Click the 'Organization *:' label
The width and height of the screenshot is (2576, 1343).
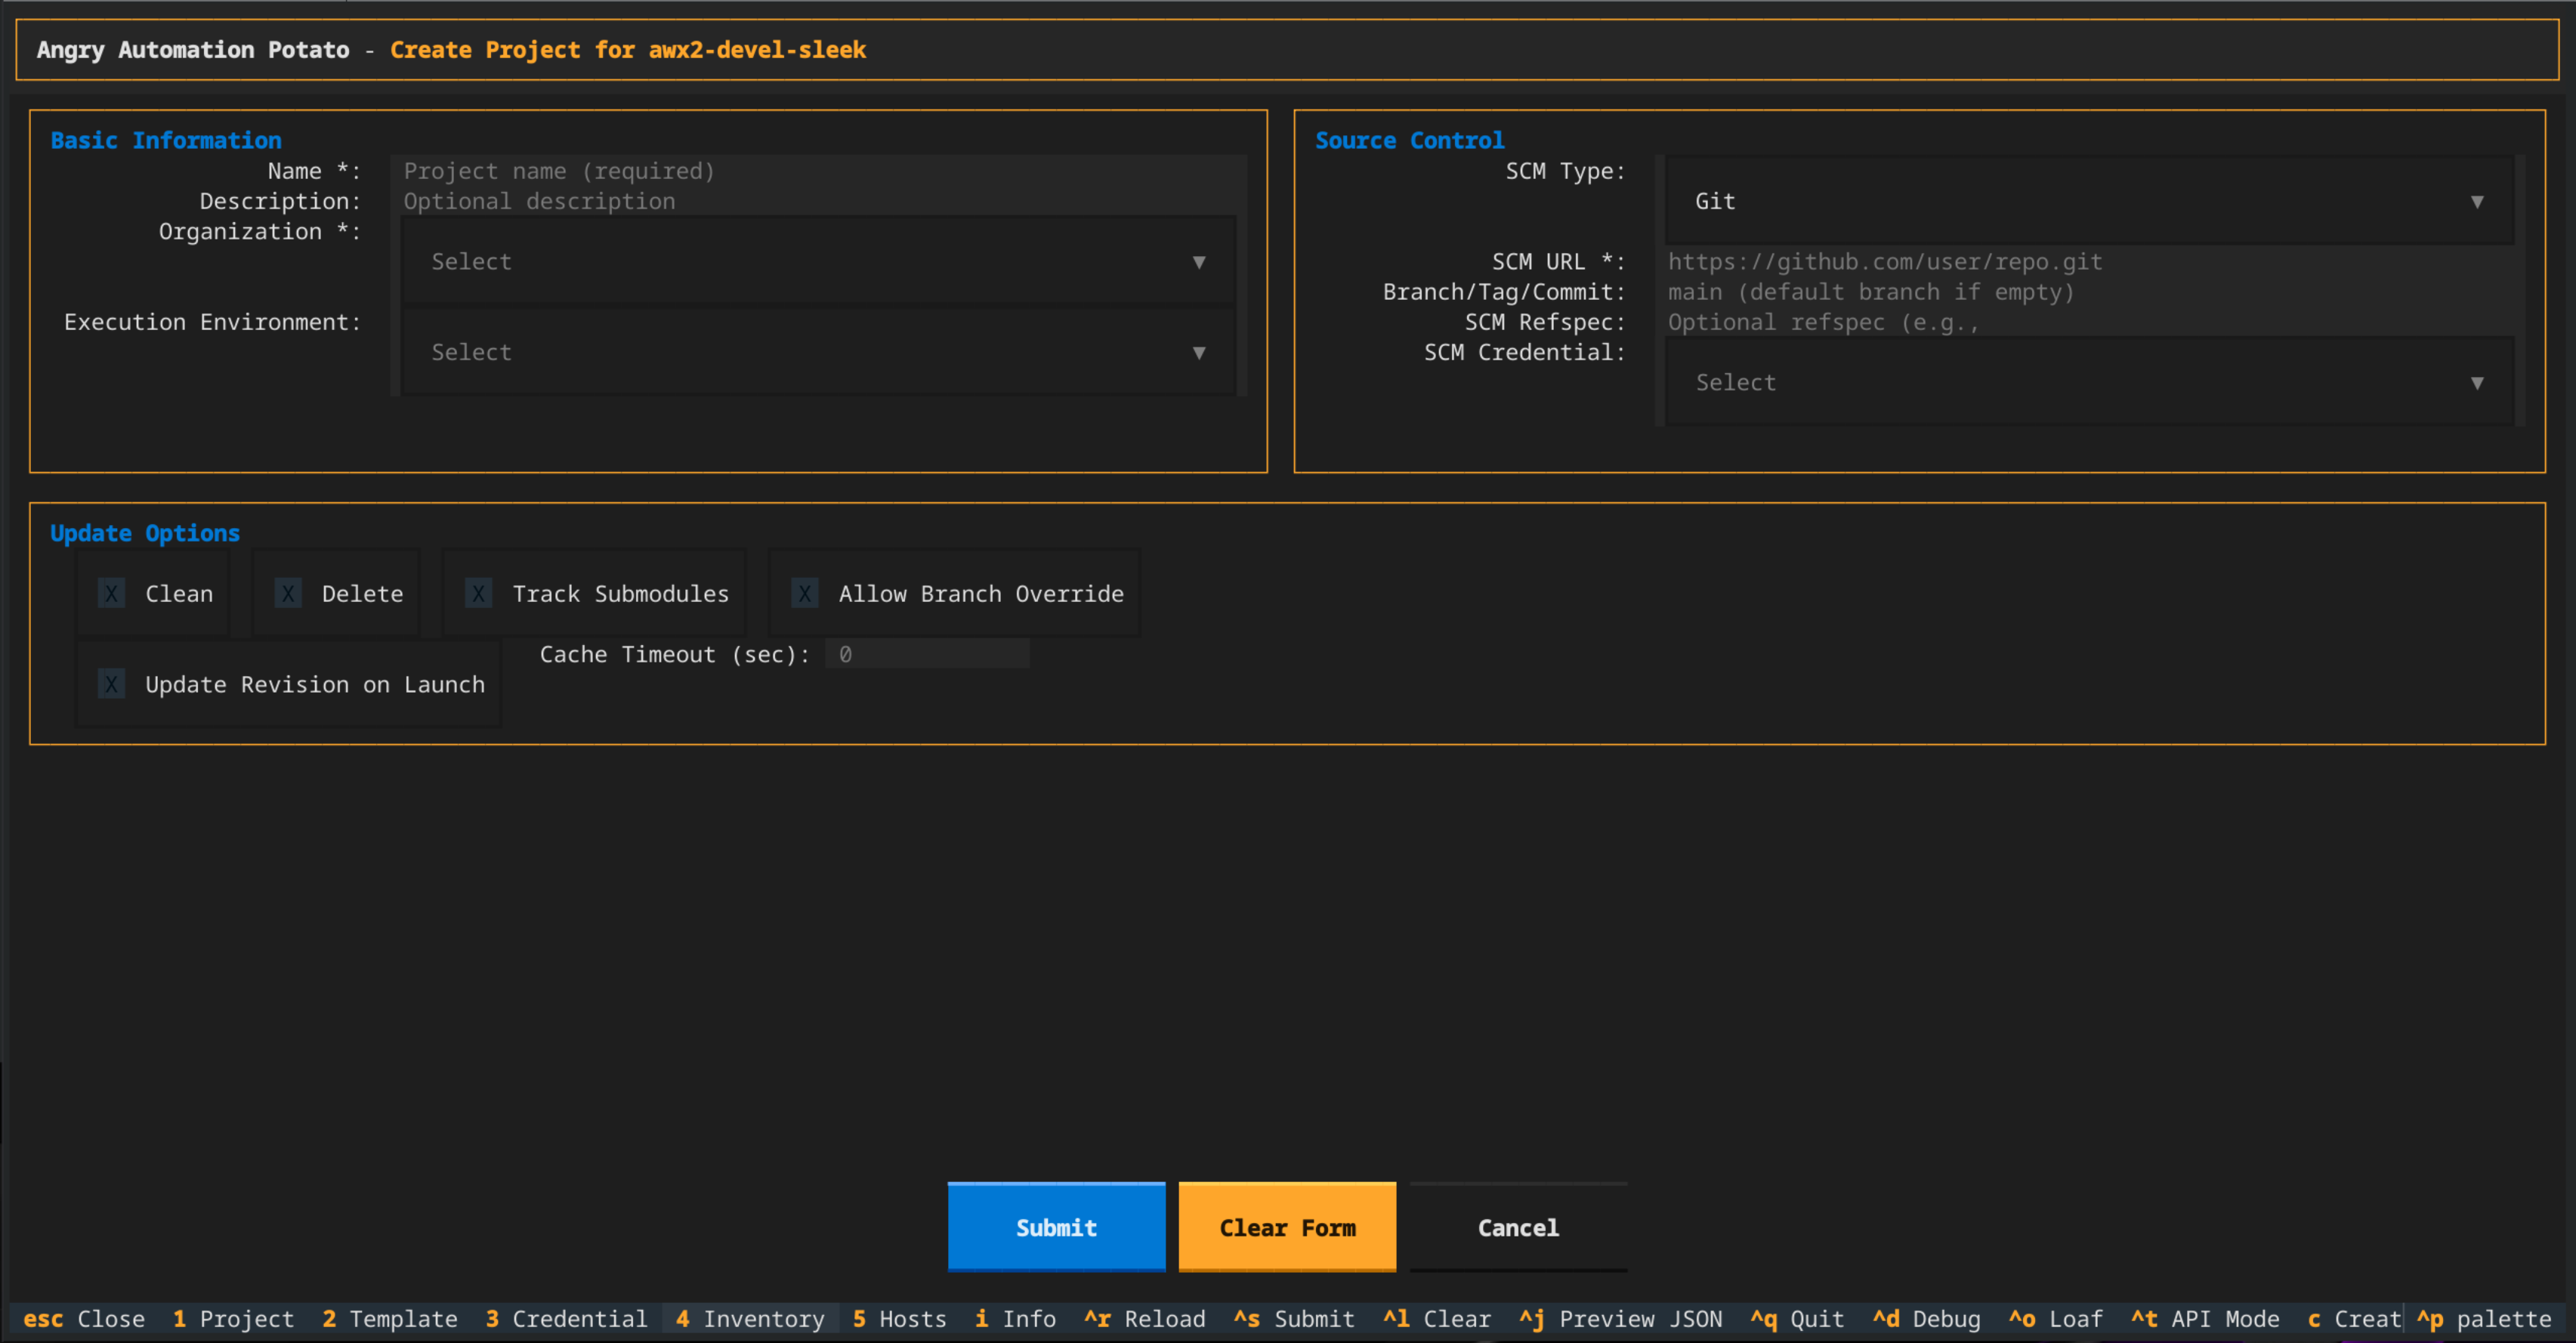point(260,232)
